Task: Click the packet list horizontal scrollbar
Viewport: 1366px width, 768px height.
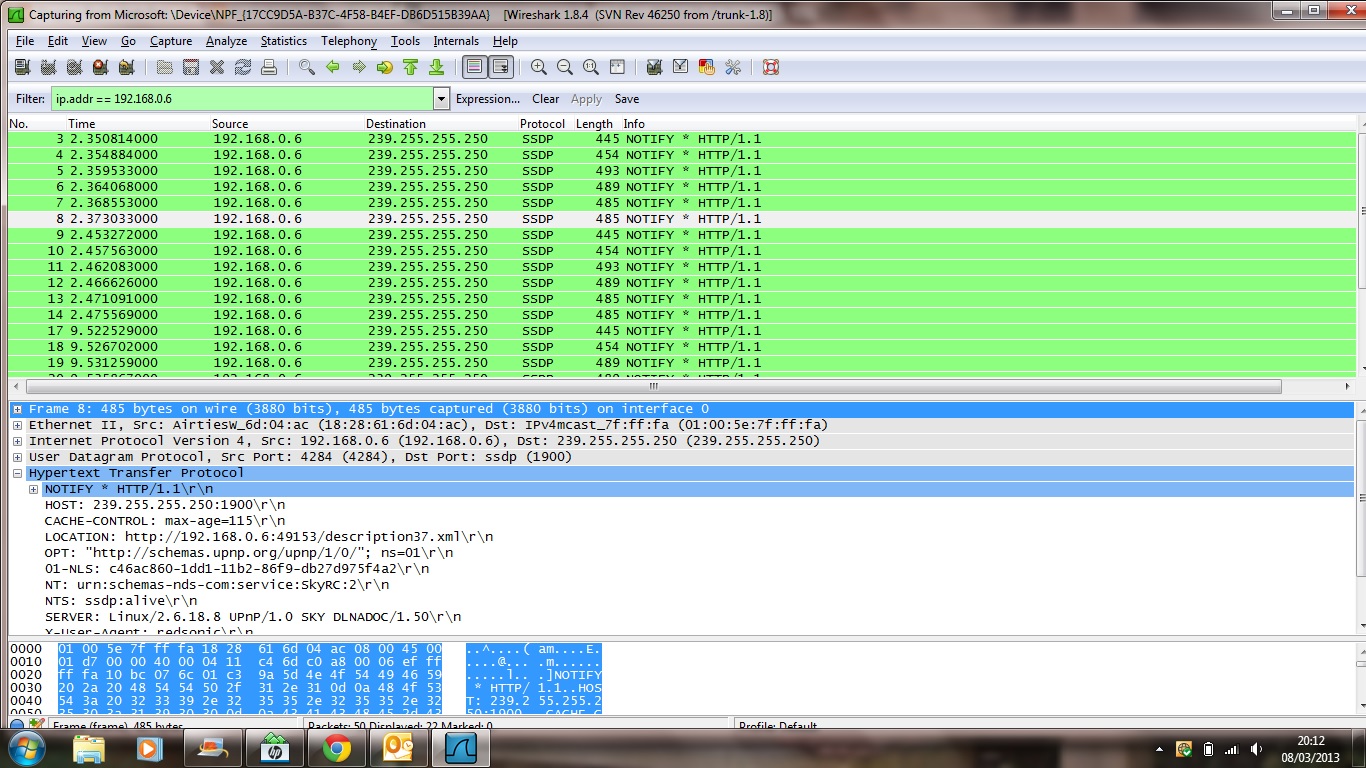Action: tap(654, 386)
